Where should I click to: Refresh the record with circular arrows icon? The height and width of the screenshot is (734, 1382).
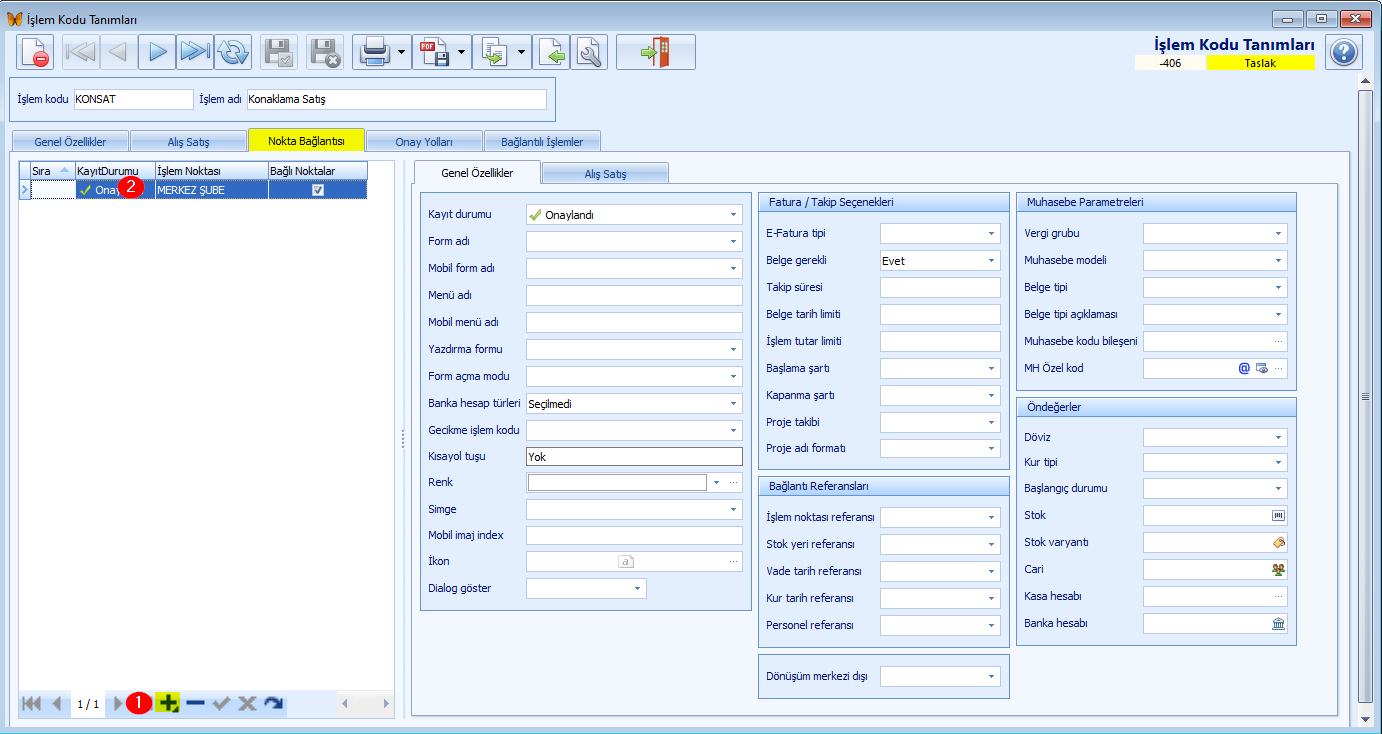pos(233,52)
